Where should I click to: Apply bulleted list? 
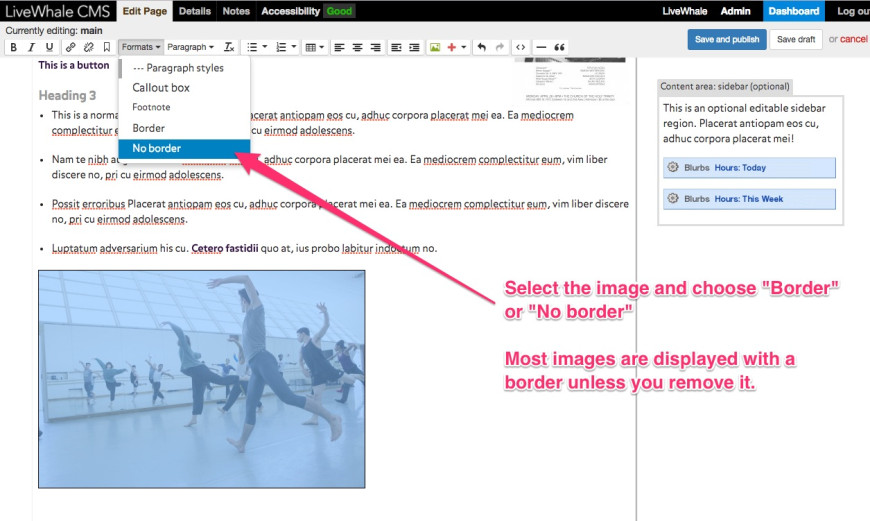coord(252,47)
